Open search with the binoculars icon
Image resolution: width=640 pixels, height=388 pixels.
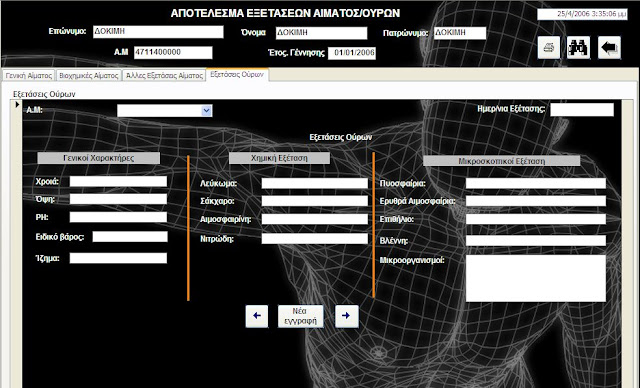tap(578, 47)
